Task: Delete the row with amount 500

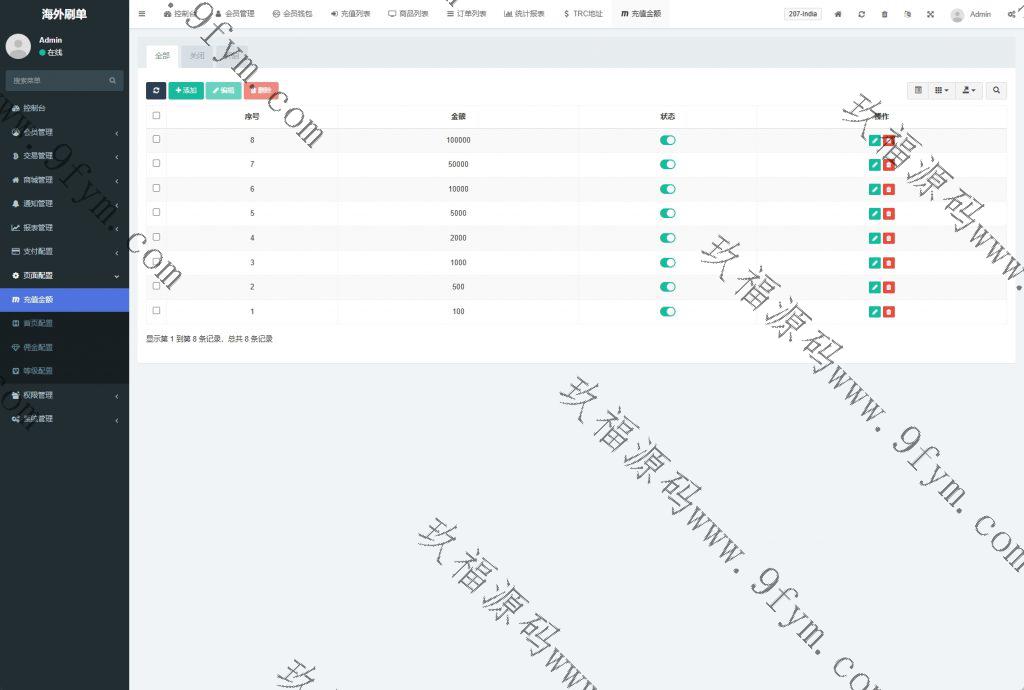Action: coord(889,287)
